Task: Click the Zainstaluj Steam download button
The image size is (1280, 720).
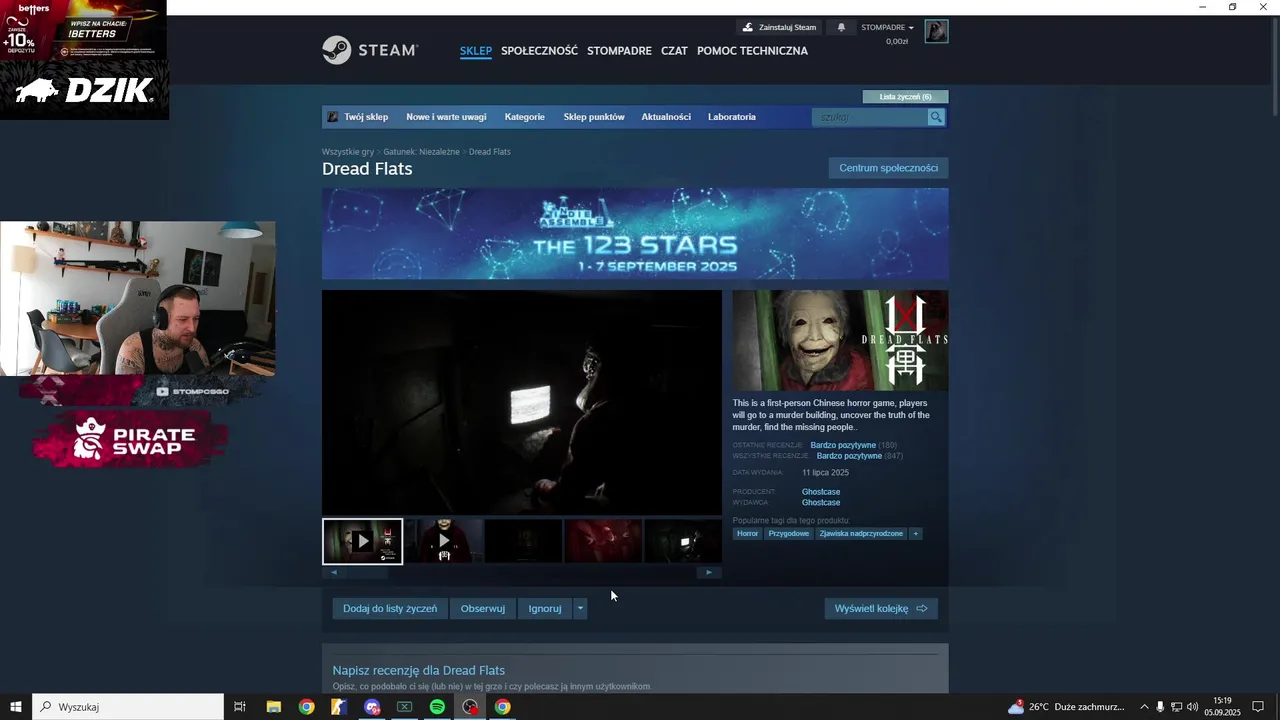Action: [x=779, y=28]
